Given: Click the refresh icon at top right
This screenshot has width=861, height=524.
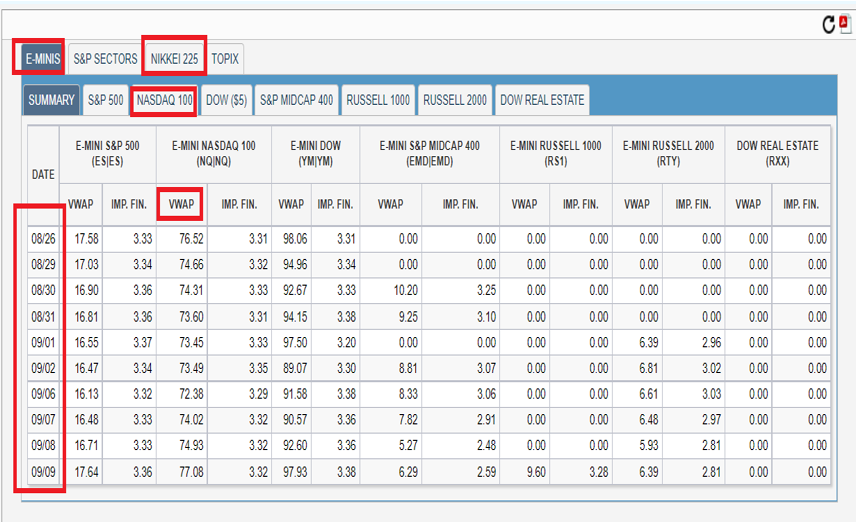Looking at the screenshot, I should point(829,25).
